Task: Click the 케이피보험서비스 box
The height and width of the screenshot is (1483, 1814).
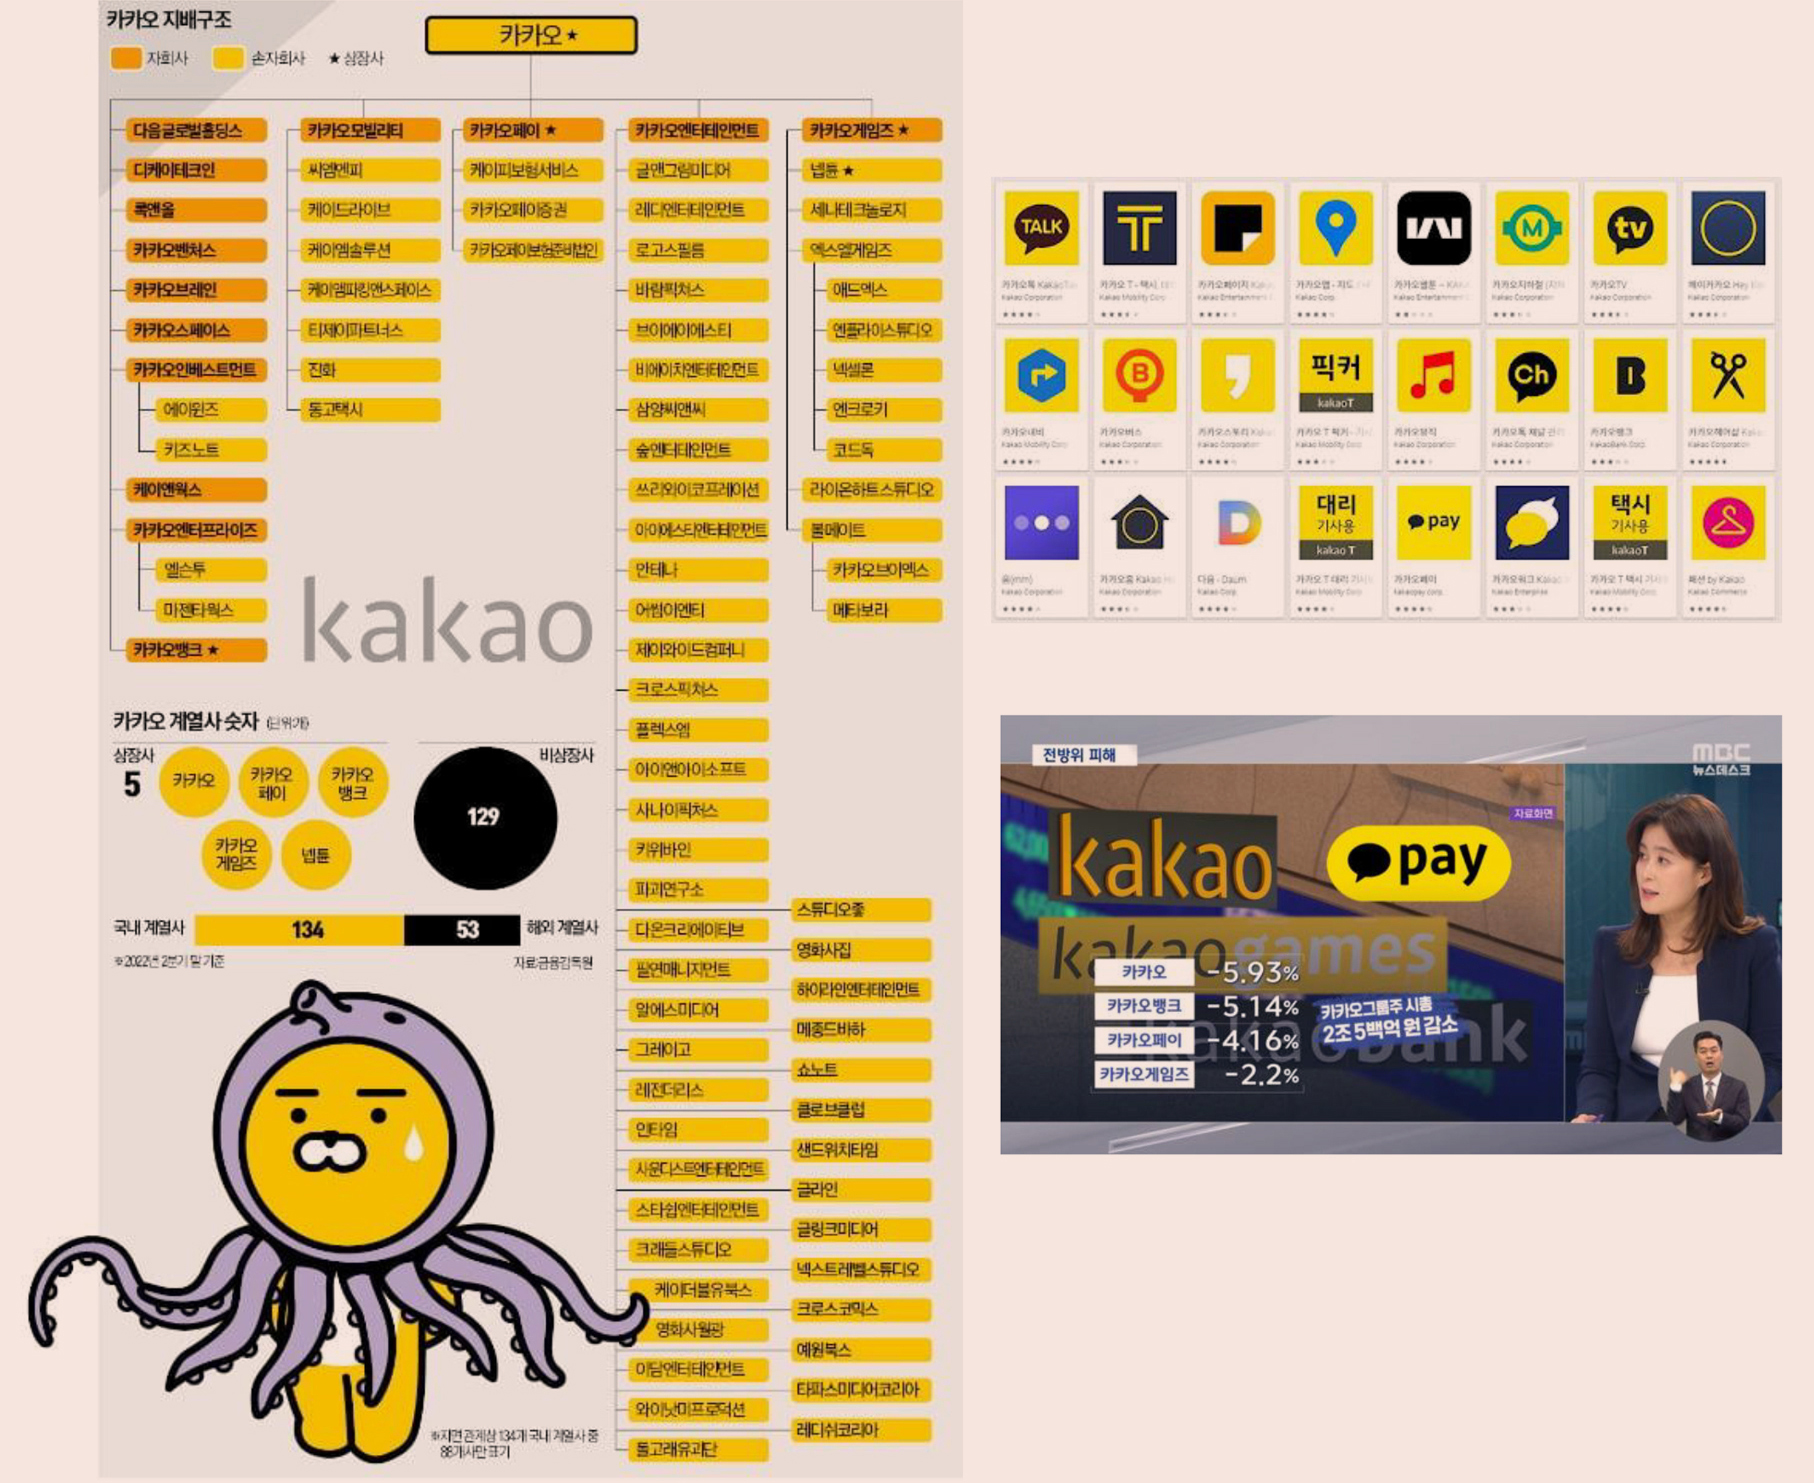Action: tap(533, 170)
